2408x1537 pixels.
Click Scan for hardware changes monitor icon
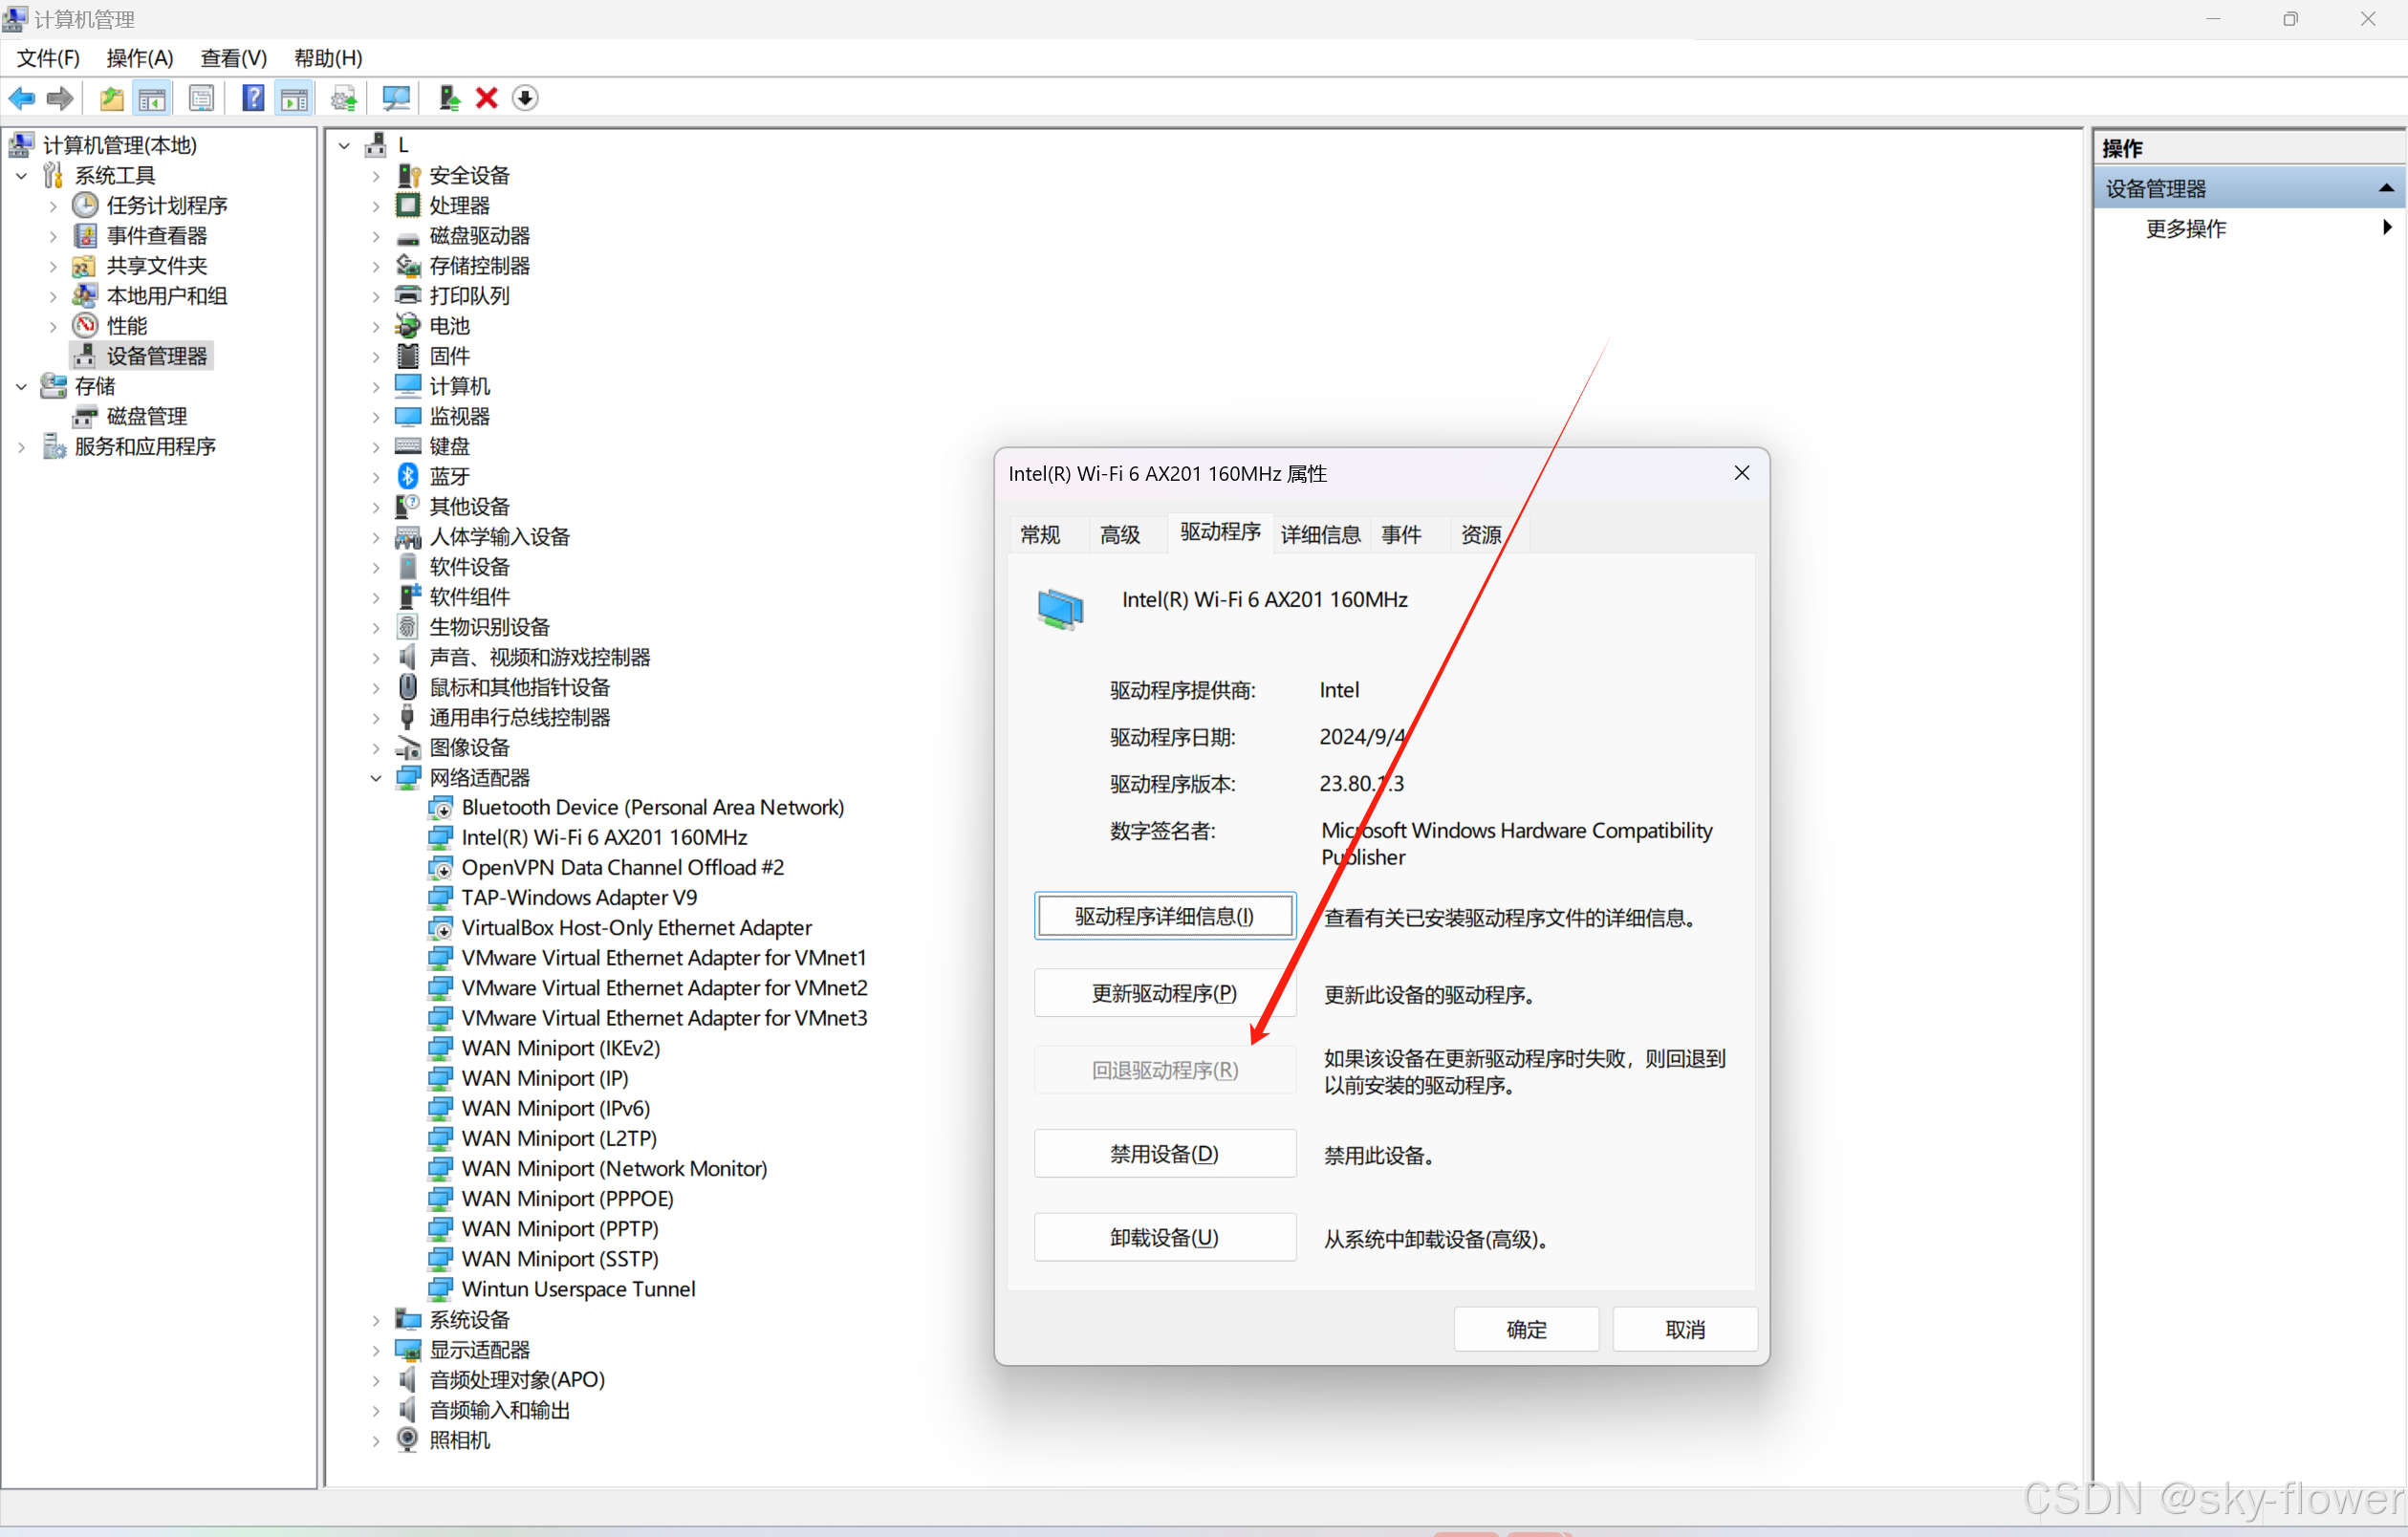pyautogui.click(x=396, y=98)
